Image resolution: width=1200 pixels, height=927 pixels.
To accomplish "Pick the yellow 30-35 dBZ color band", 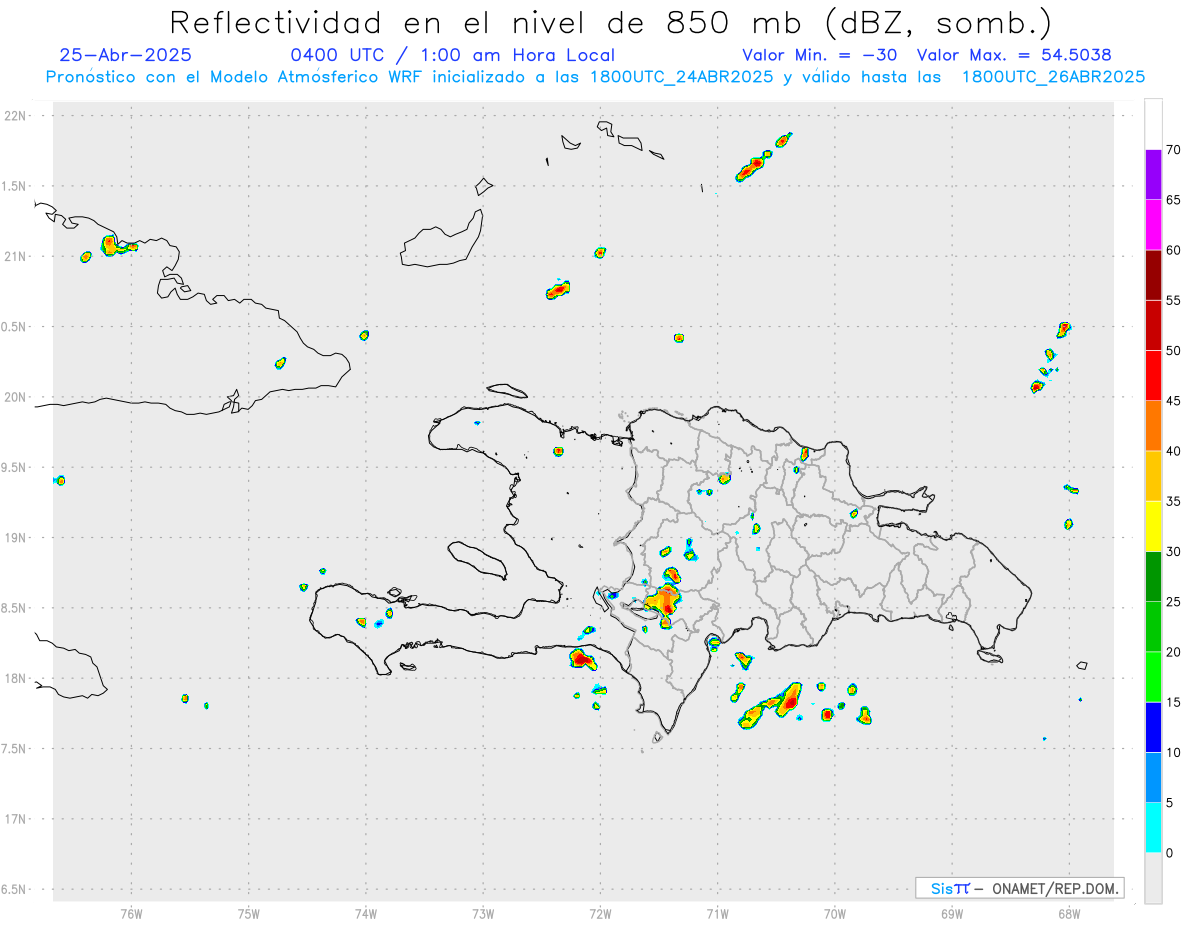I will click(1153, 526).
